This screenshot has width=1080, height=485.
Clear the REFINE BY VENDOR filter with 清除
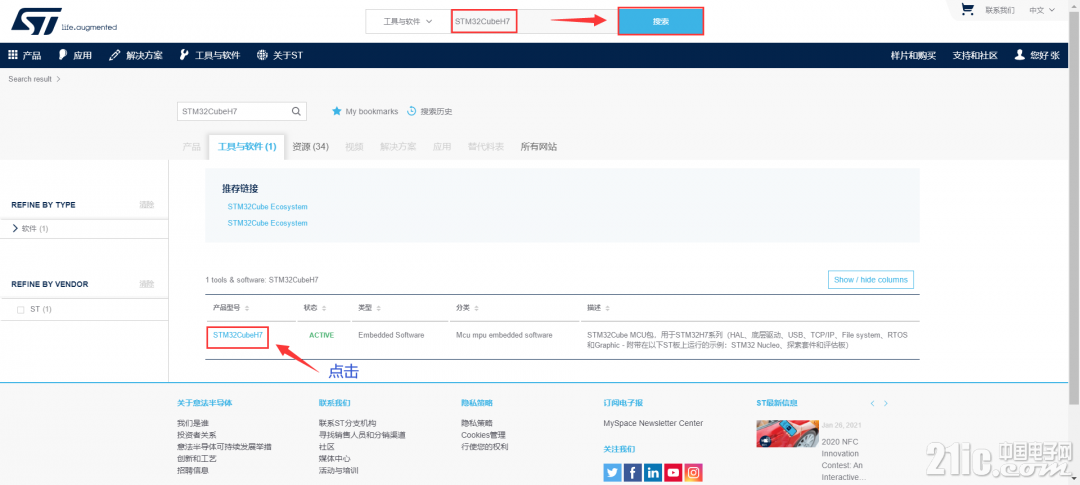(147, 284)
